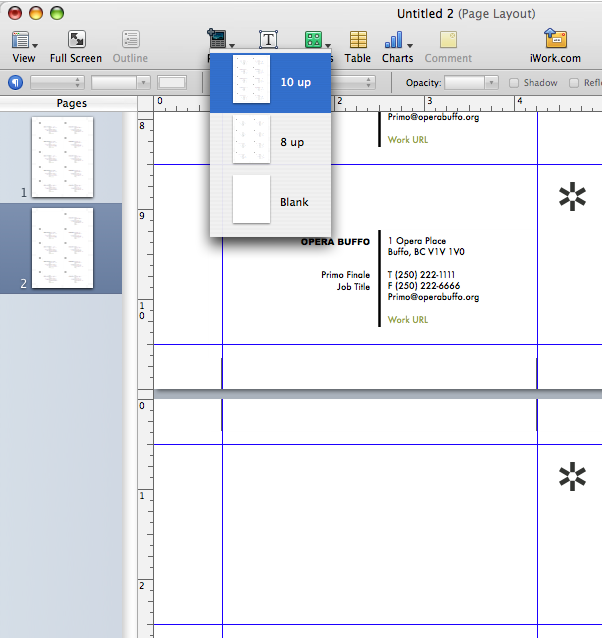Open the Charts toolbar menu
The image size is (602, 638).
point(397,45)
